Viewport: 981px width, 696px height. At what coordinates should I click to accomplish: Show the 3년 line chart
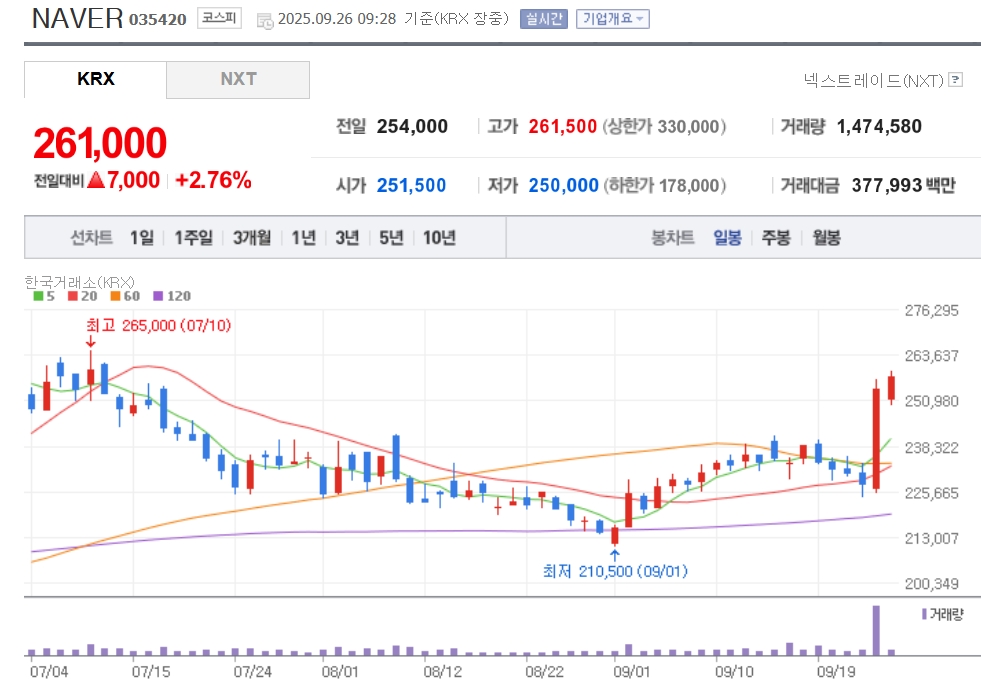click(347, 238)
